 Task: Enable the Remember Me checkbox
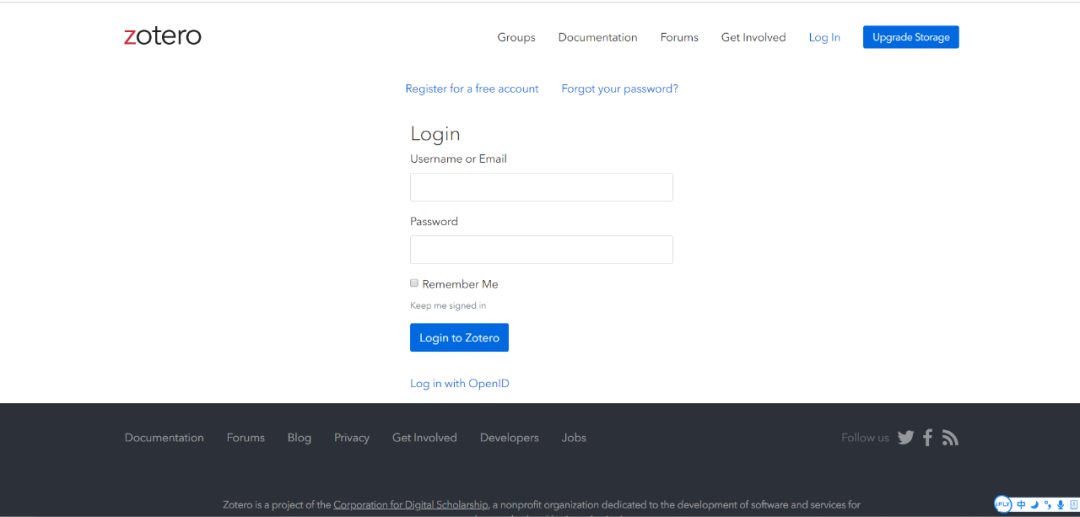point(415,283)
